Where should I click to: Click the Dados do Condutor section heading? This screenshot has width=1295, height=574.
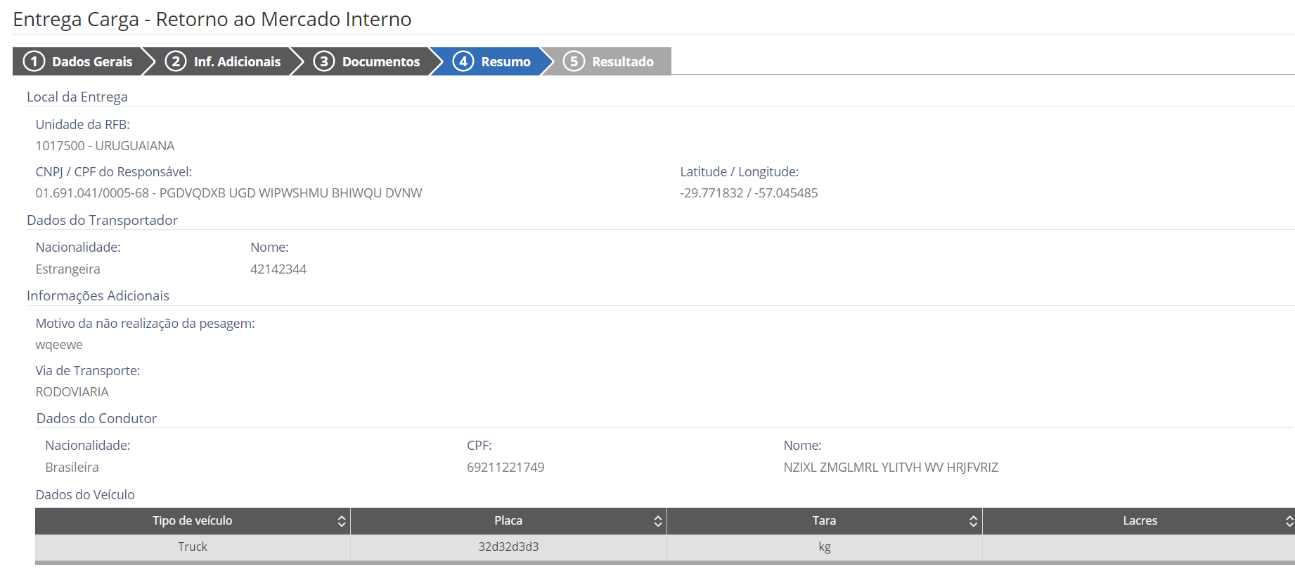[97, 418]
